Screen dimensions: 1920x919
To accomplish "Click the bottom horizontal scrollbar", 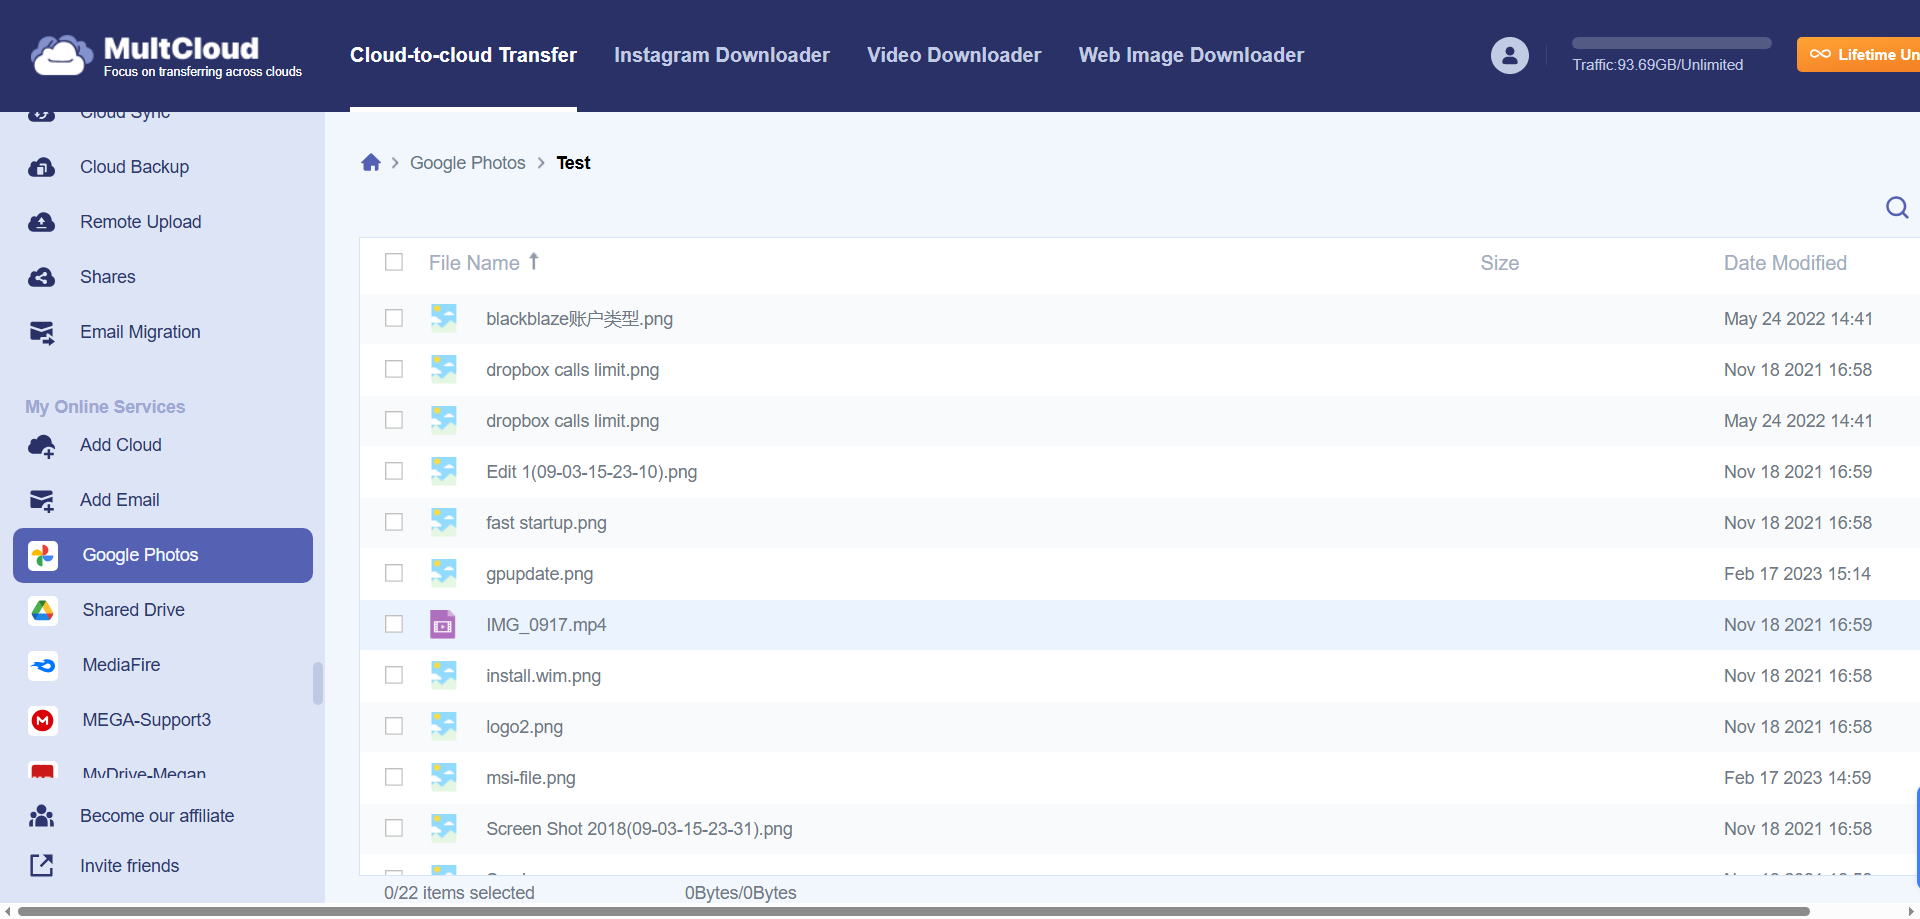I will point(914,911).
